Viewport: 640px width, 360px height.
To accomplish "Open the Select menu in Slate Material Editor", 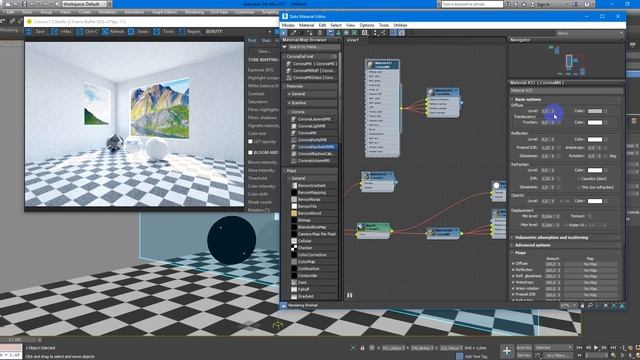I will [336, 25].
